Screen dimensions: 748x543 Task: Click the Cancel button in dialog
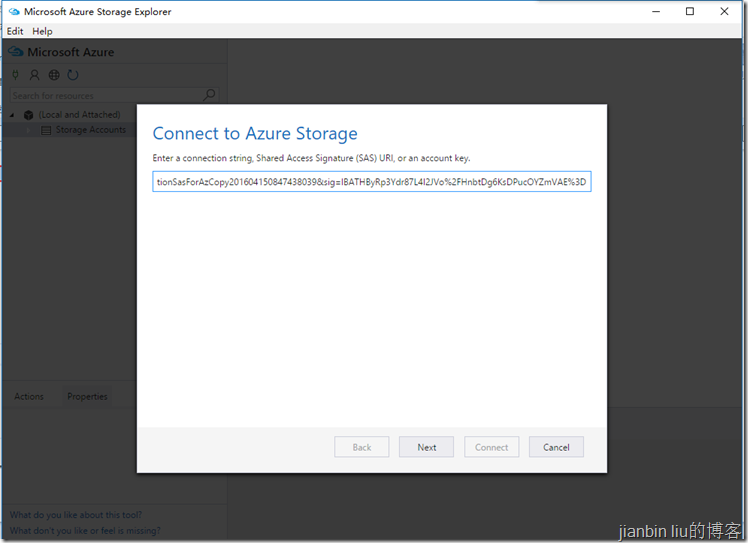[556, 447]
